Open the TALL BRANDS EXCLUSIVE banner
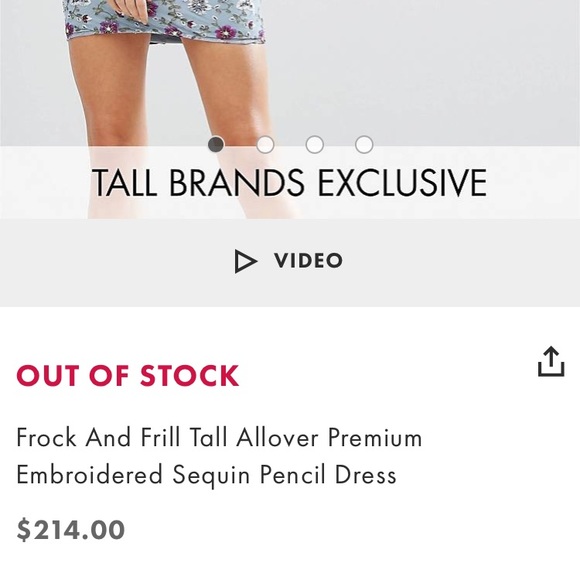The width and height of the screenshot is (580, 580). (290, 182)
